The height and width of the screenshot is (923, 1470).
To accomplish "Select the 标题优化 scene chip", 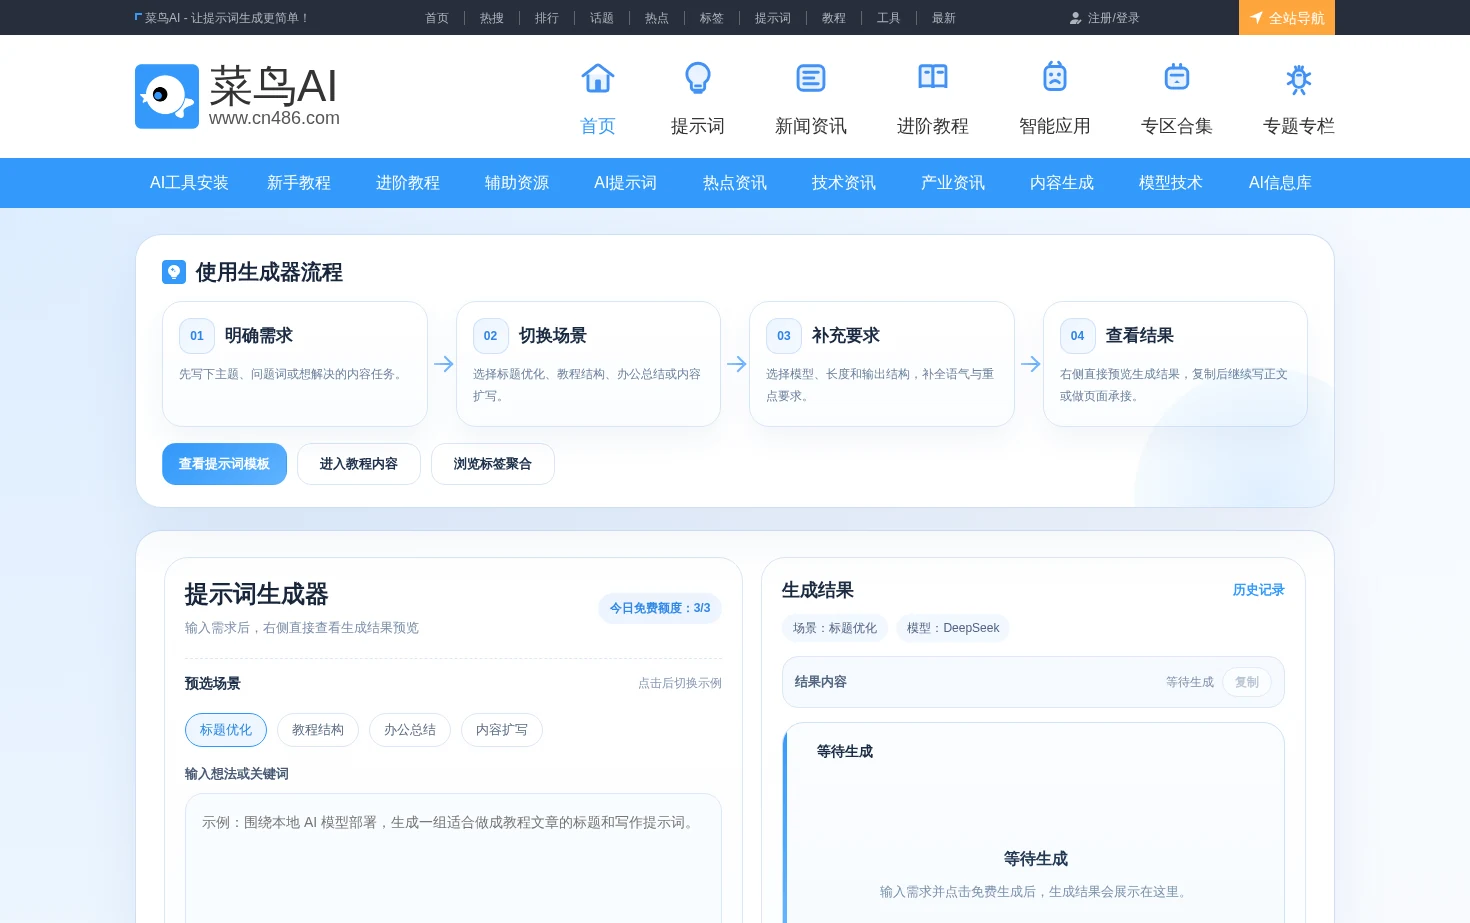I will [x=226, y=730].
